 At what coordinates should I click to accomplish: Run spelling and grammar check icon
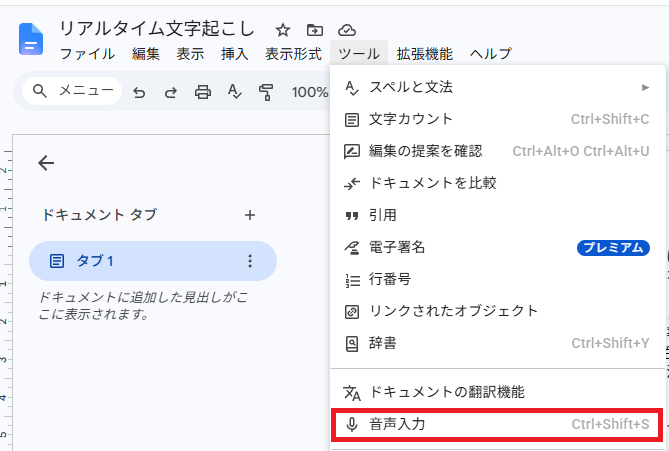(x=234, y=92)
